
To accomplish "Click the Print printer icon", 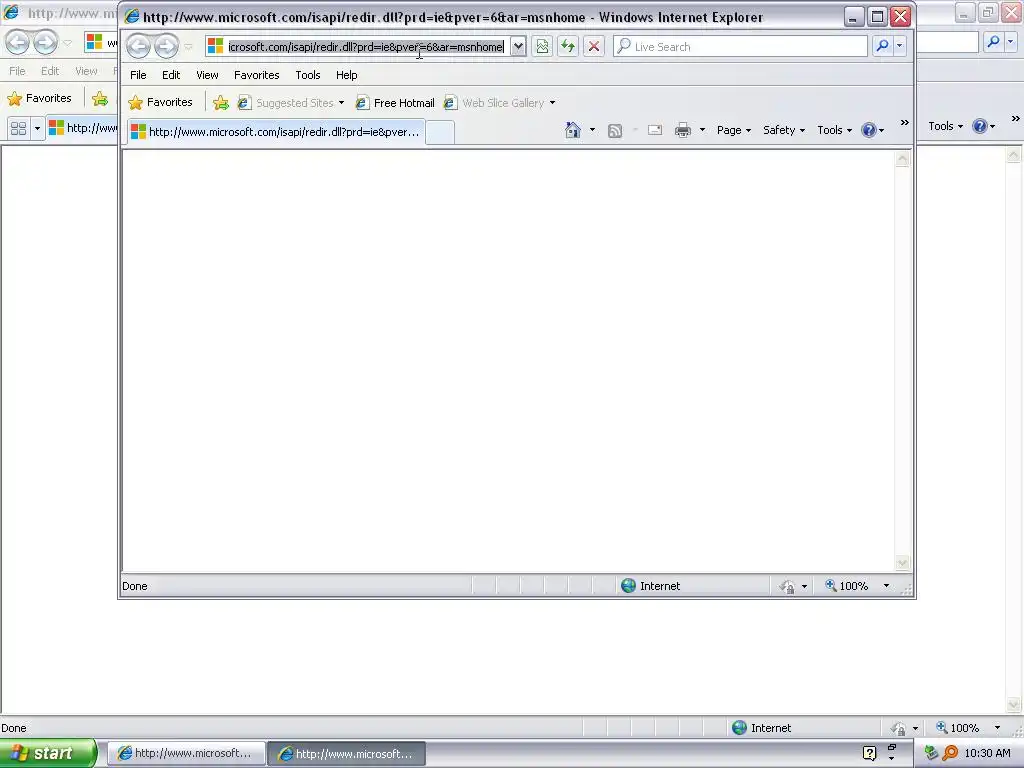I will 683,131.
